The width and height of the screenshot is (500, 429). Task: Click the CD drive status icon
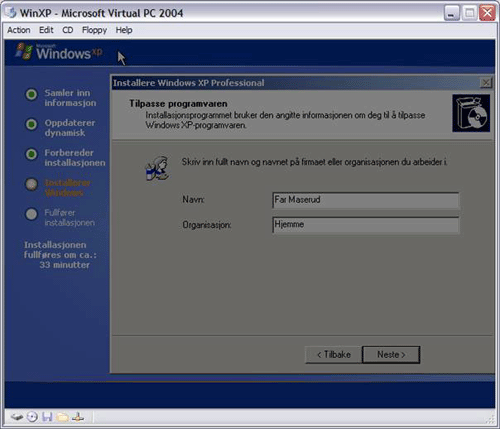pos(32,417)
